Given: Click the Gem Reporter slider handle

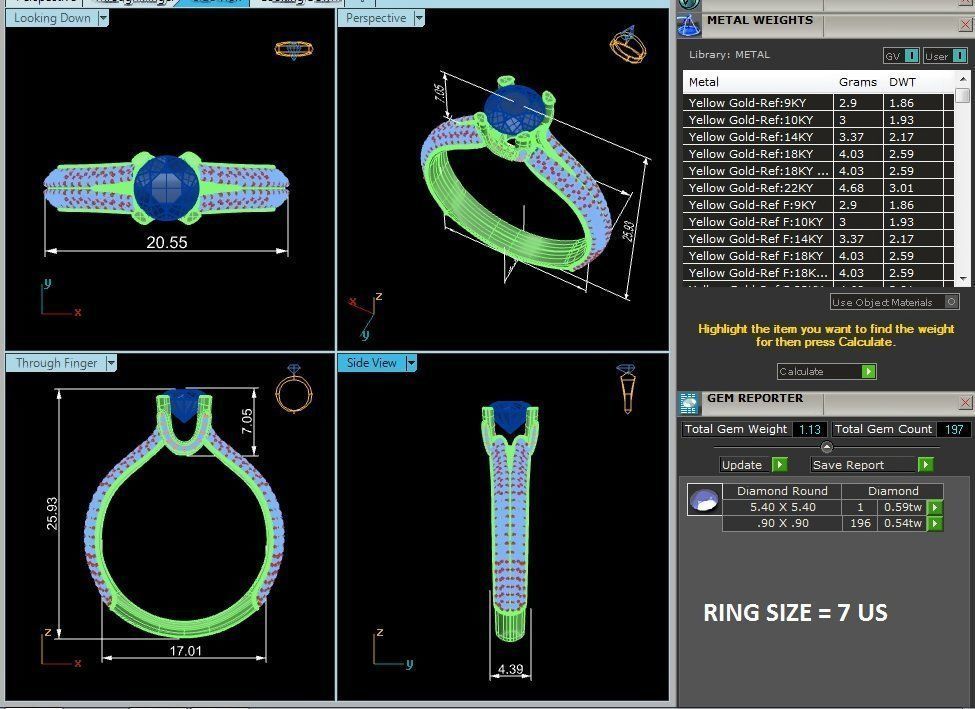Looking at the screenshot, I should click(x=827, y=447).
